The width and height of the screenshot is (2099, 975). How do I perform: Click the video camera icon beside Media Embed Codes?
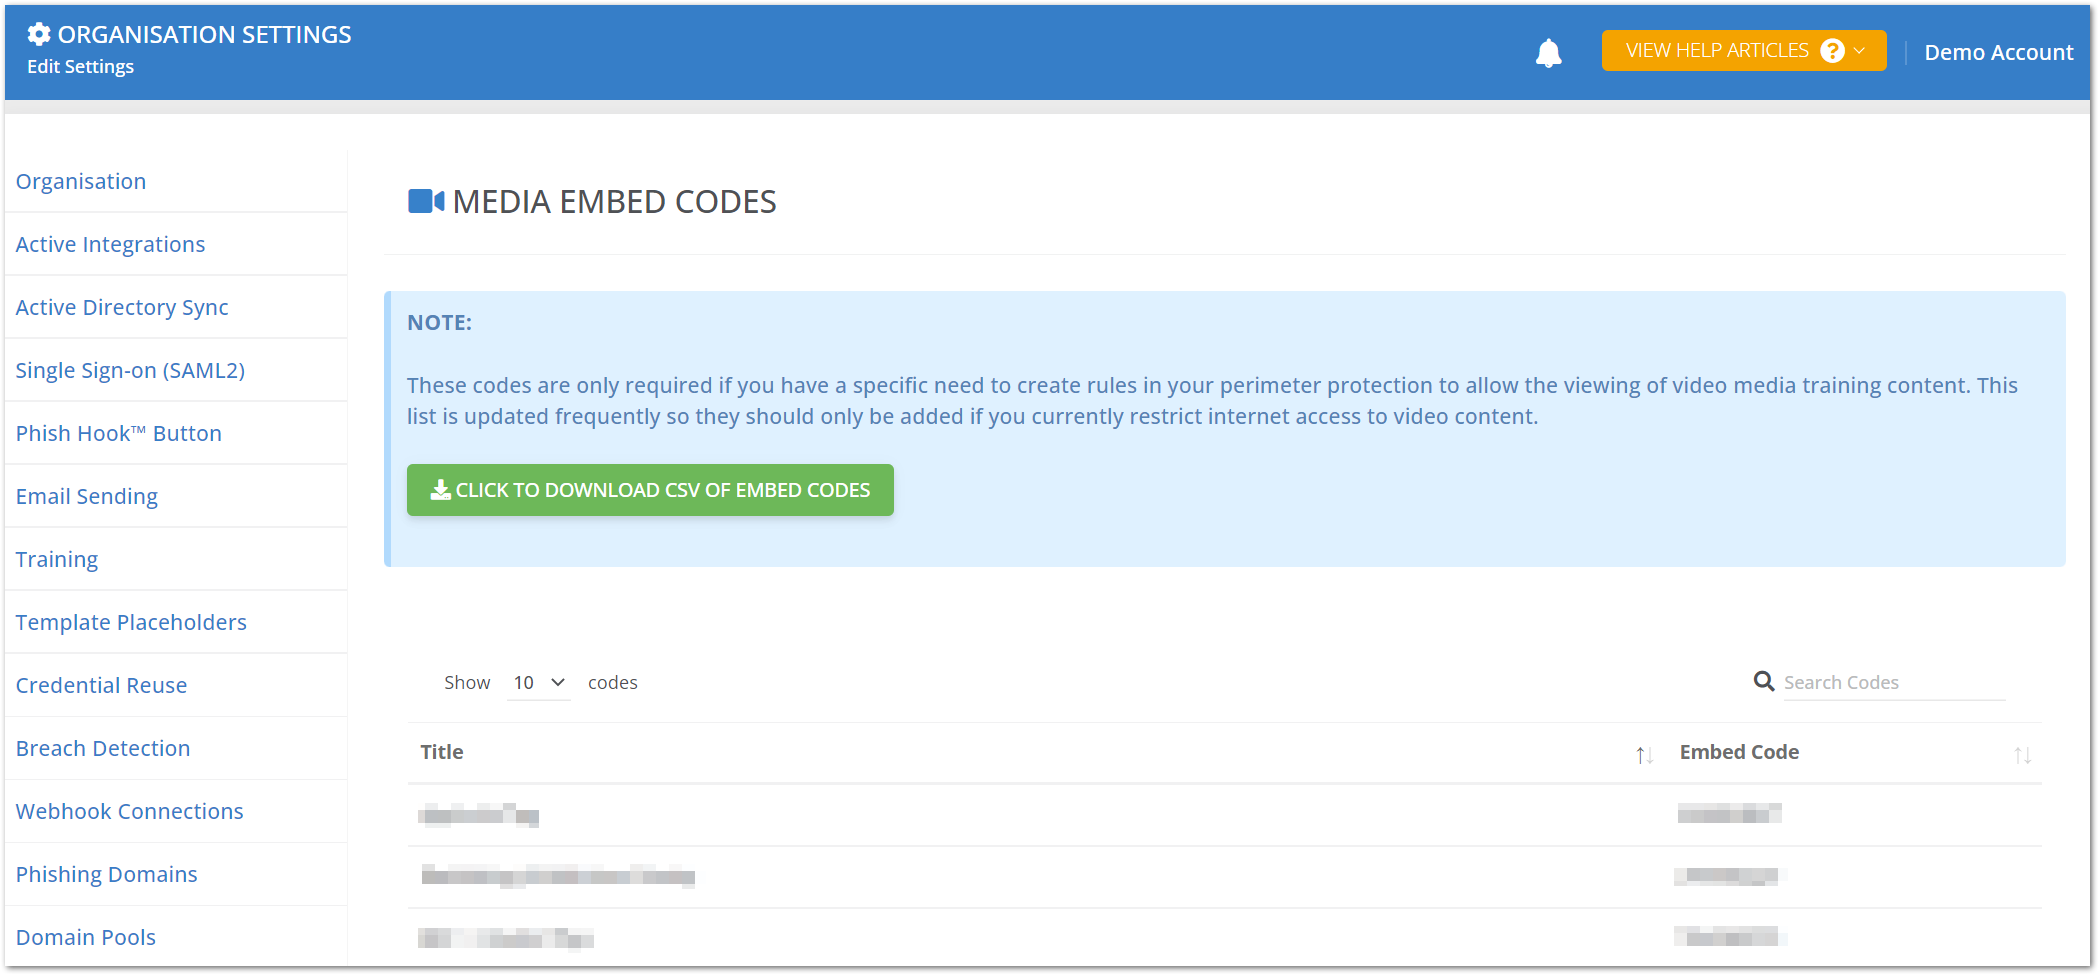click(x=424, y=200)
